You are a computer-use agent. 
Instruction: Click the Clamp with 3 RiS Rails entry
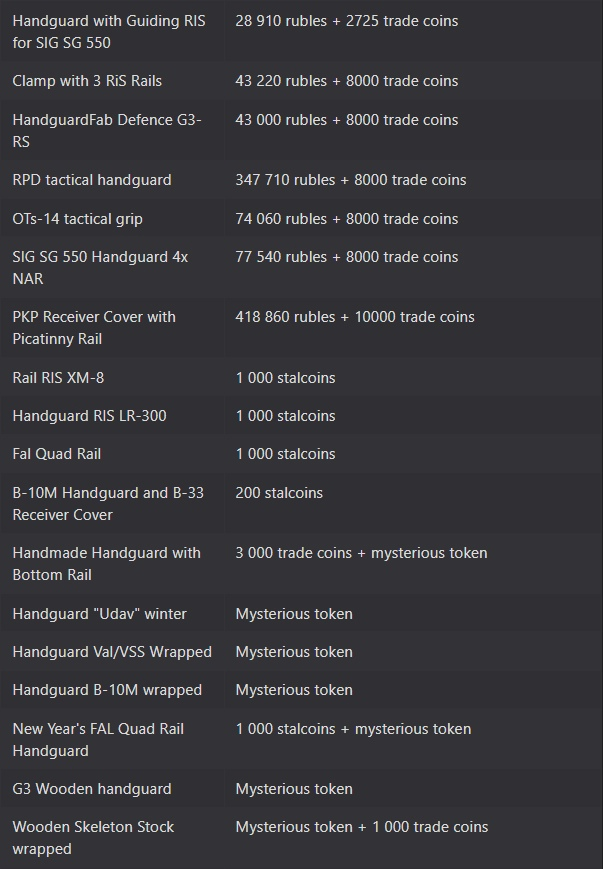[x=87, y=81]
